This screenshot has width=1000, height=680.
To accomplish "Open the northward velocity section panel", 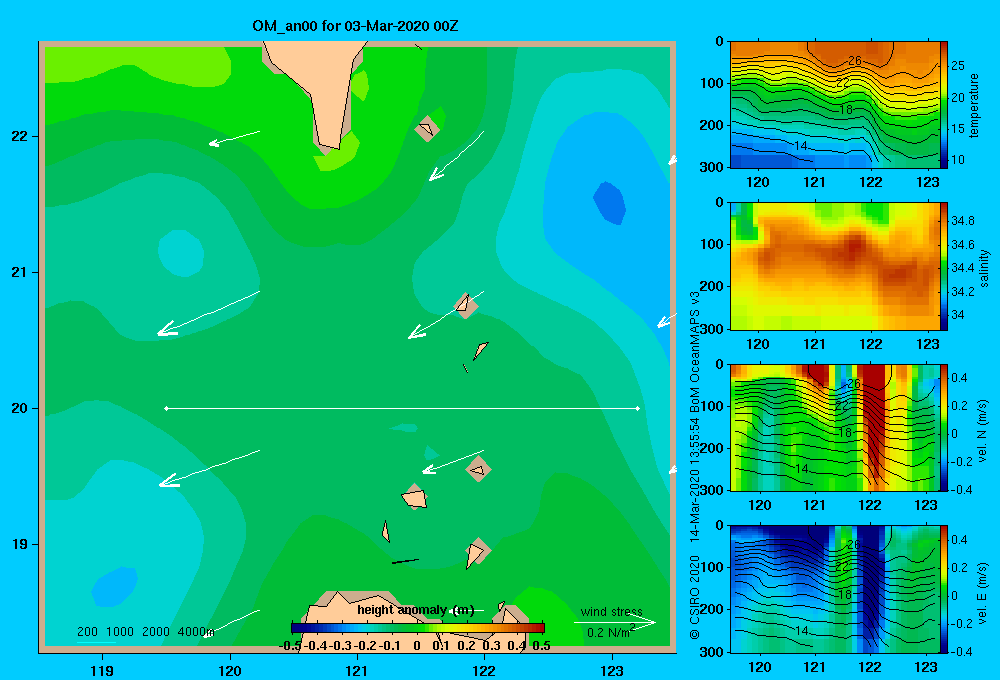I will pyautogui.click(x=834, y=427).
